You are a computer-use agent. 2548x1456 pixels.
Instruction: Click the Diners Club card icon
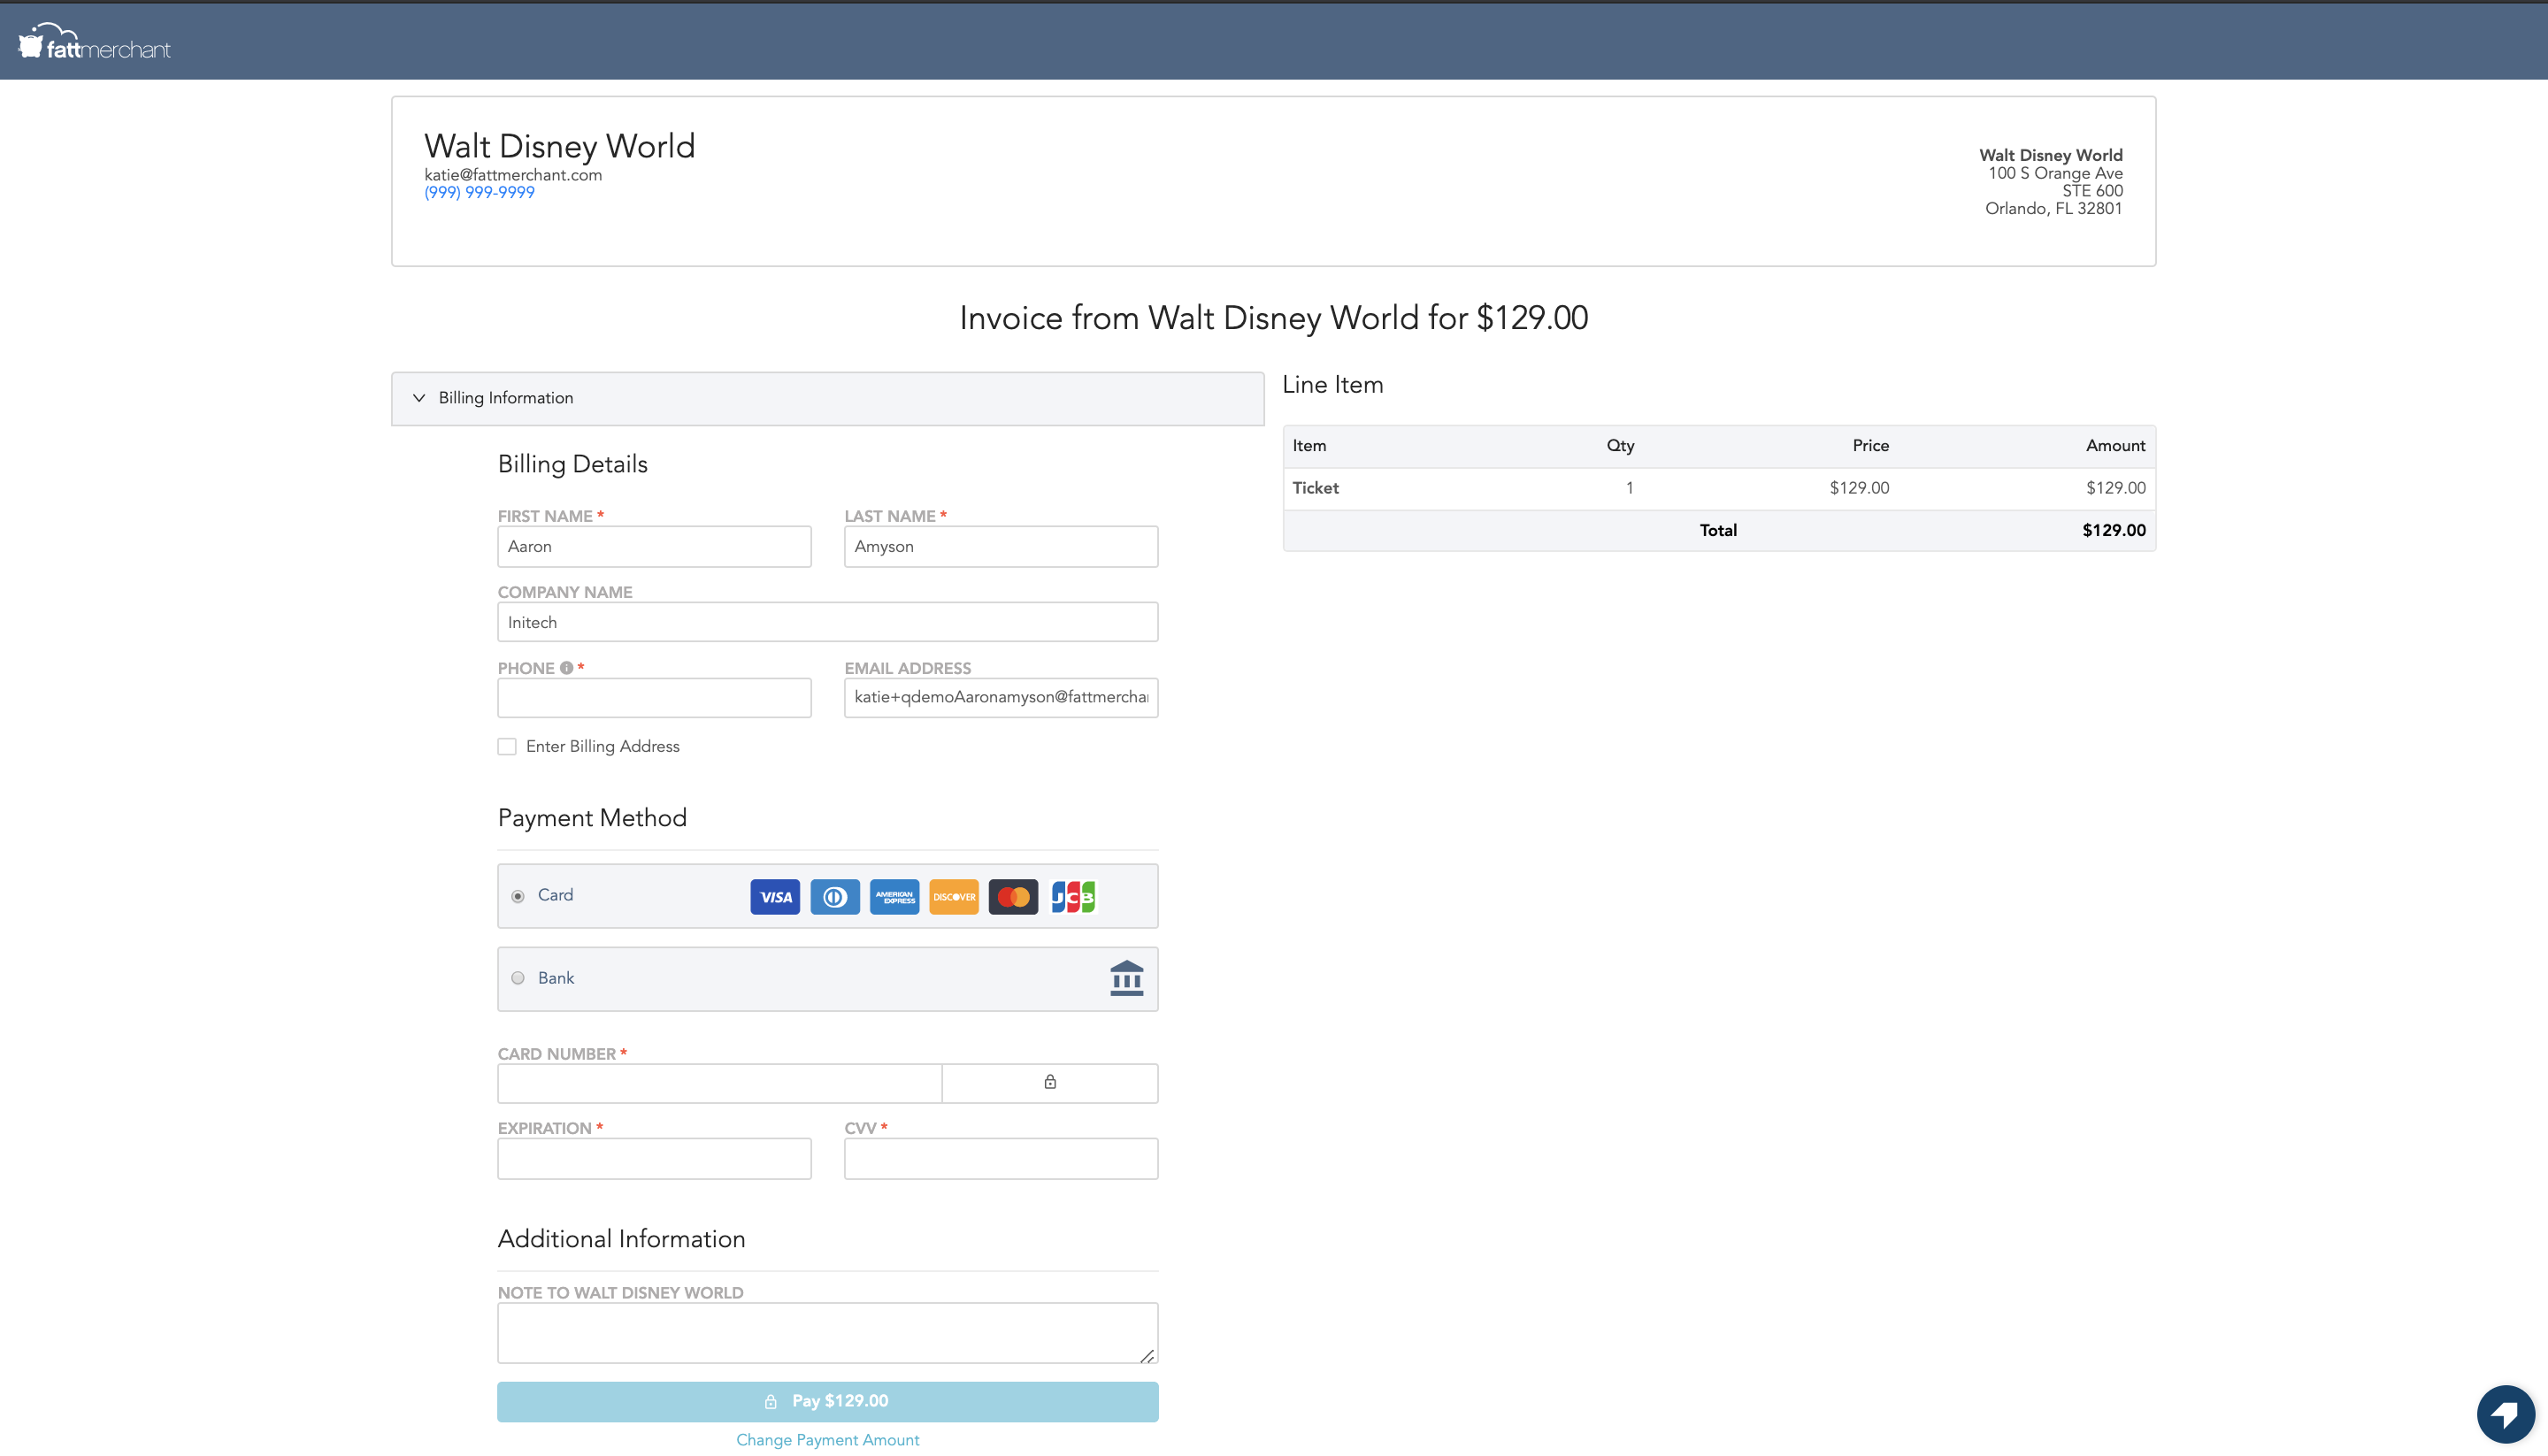(x=835, y=897)
